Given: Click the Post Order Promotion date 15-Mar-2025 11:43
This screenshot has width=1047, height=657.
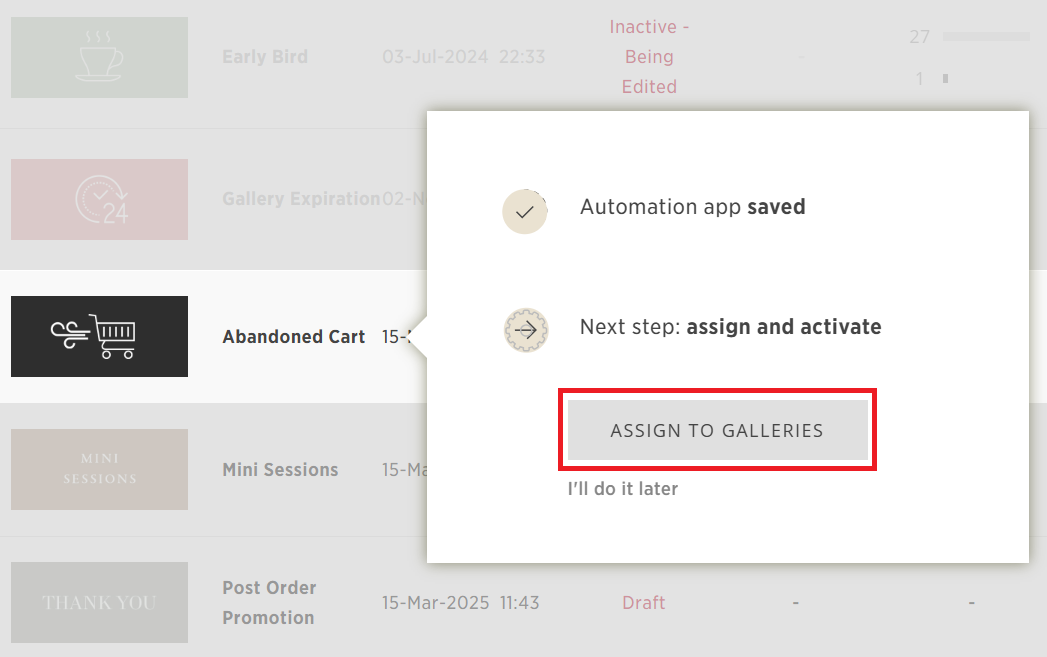Looking at the screenshot, I should coord(461,602).
